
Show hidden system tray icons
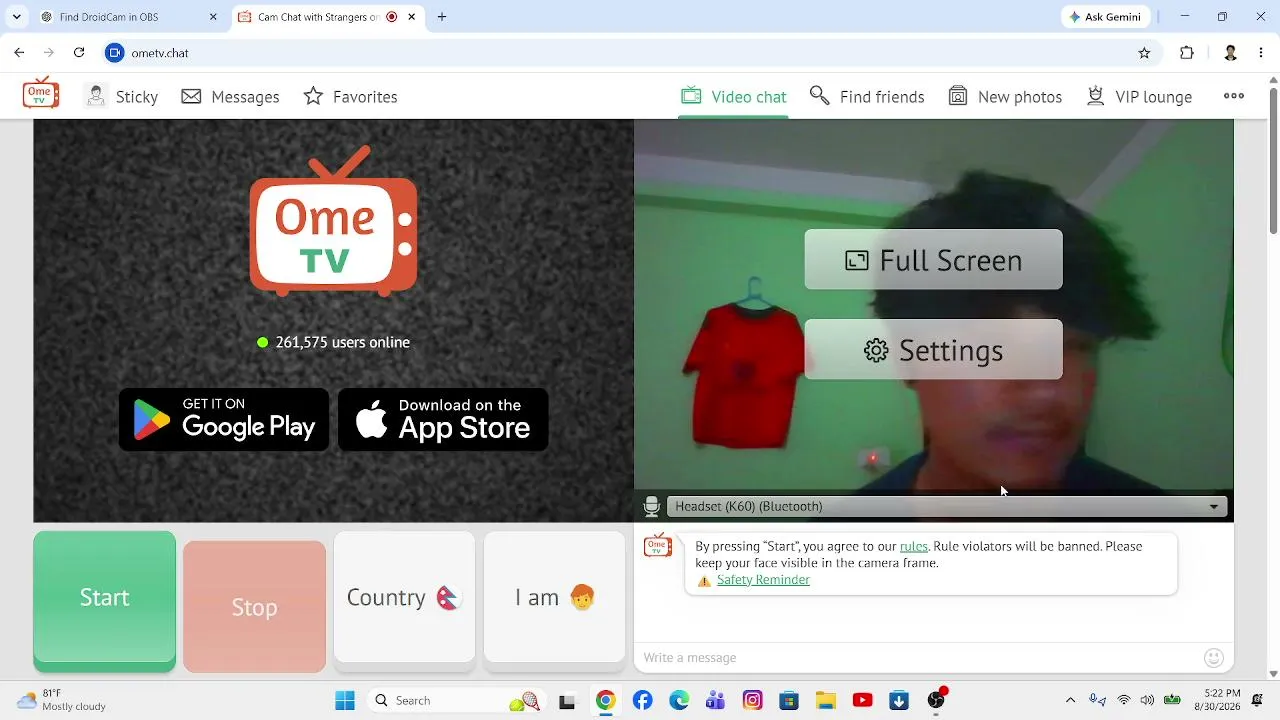(x=1070, y=701)
